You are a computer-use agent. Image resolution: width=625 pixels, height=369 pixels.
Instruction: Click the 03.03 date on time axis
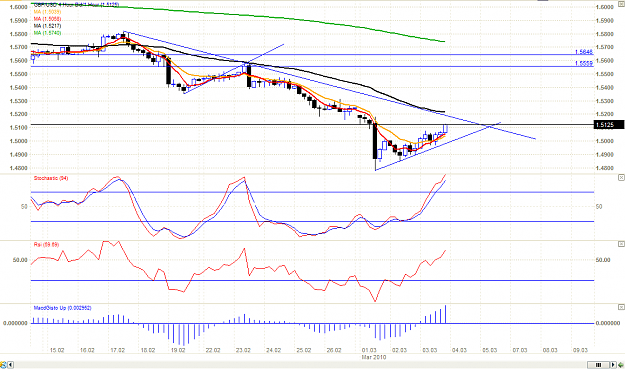coord(429,350)
